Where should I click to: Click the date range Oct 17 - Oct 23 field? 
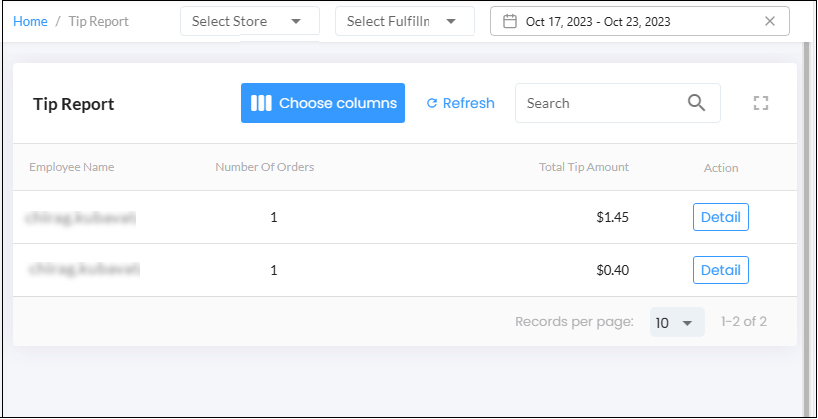tap(640, 21)
